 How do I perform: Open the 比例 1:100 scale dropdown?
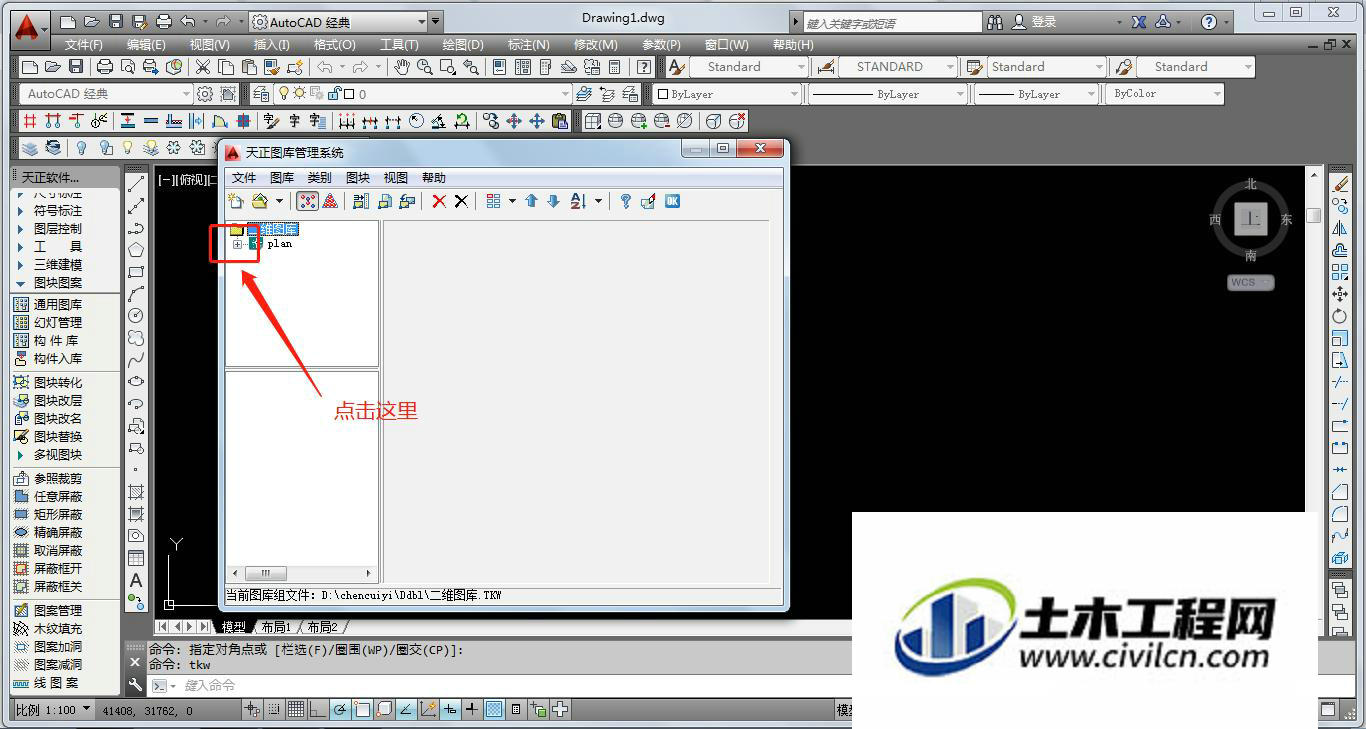tap(52, 709)
